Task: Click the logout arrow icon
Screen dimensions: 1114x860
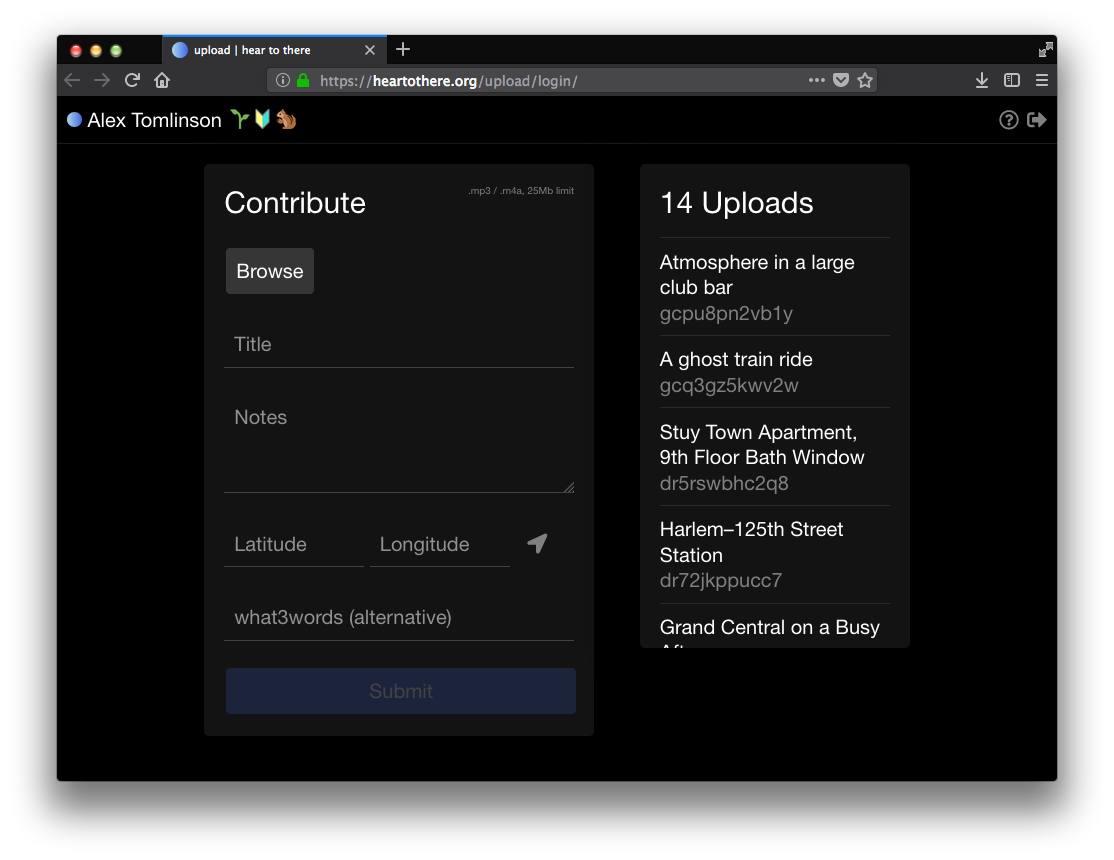Action: coord(1037,120)
